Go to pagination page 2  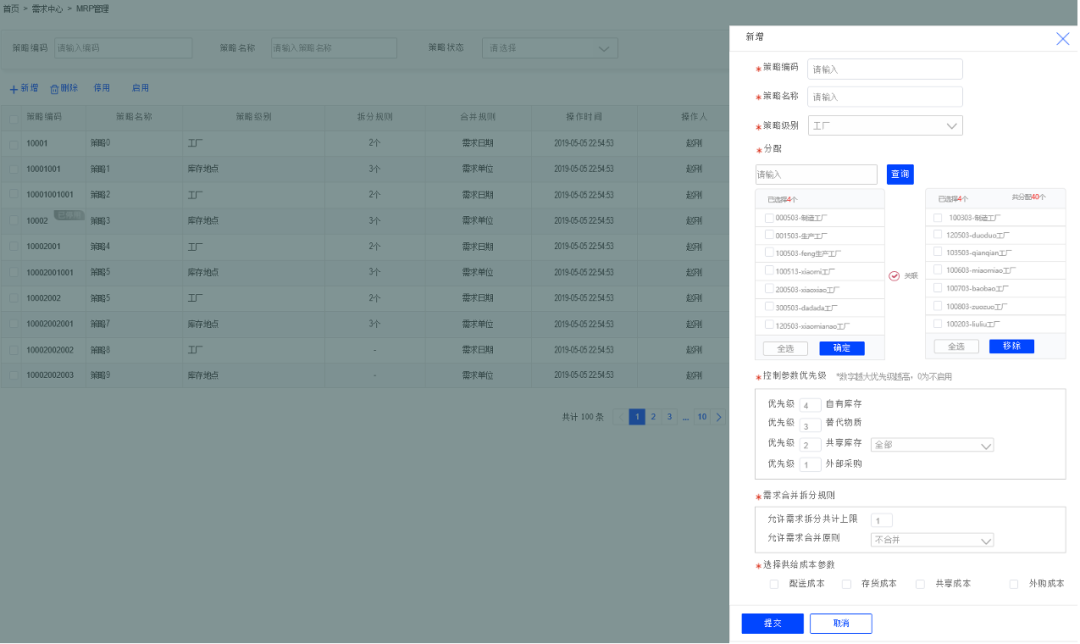(x=653, y=417)
